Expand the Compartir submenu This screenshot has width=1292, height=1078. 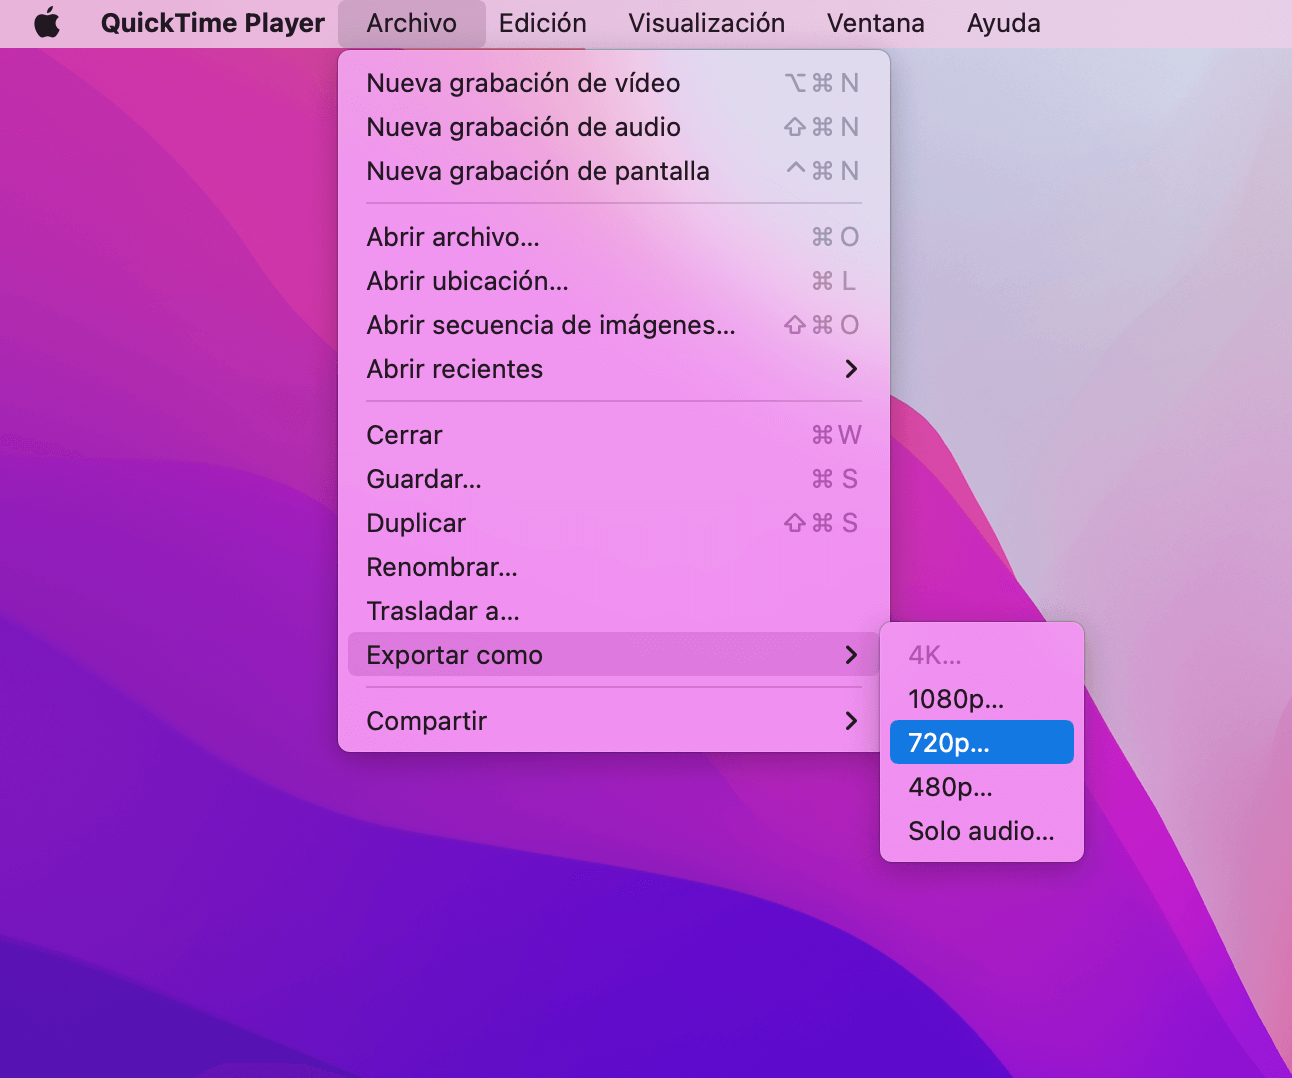(x=426, y=720)
